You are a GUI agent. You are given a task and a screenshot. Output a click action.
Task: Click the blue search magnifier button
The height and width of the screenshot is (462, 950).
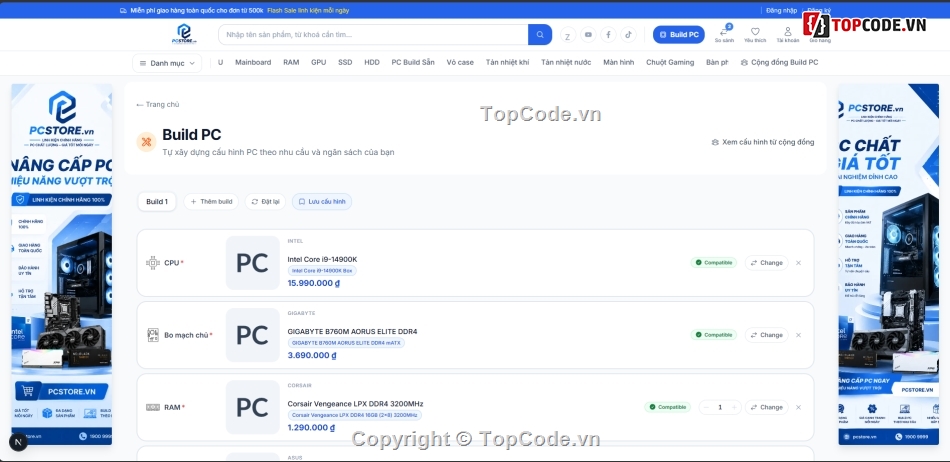click(540, 35)
